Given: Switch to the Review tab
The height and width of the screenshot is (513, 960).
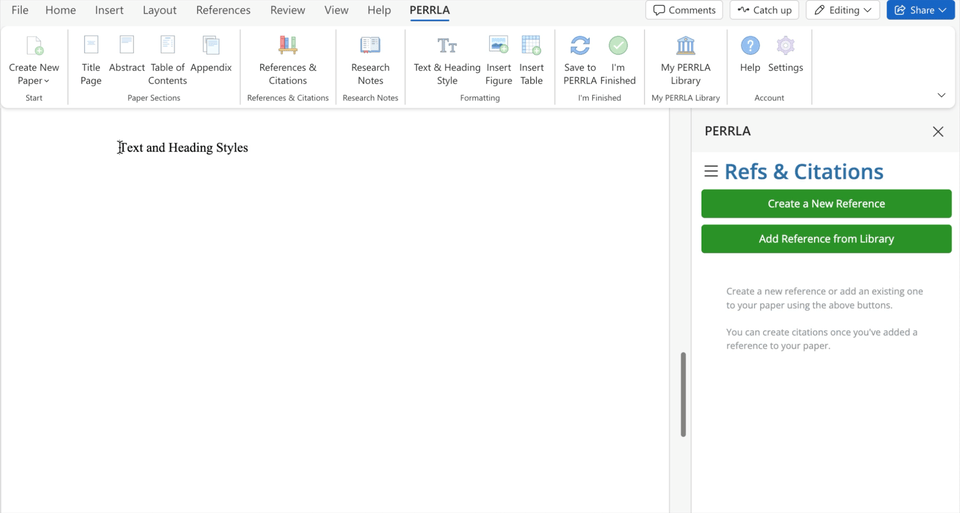Looking at the screenshot, I should point(288,10).
